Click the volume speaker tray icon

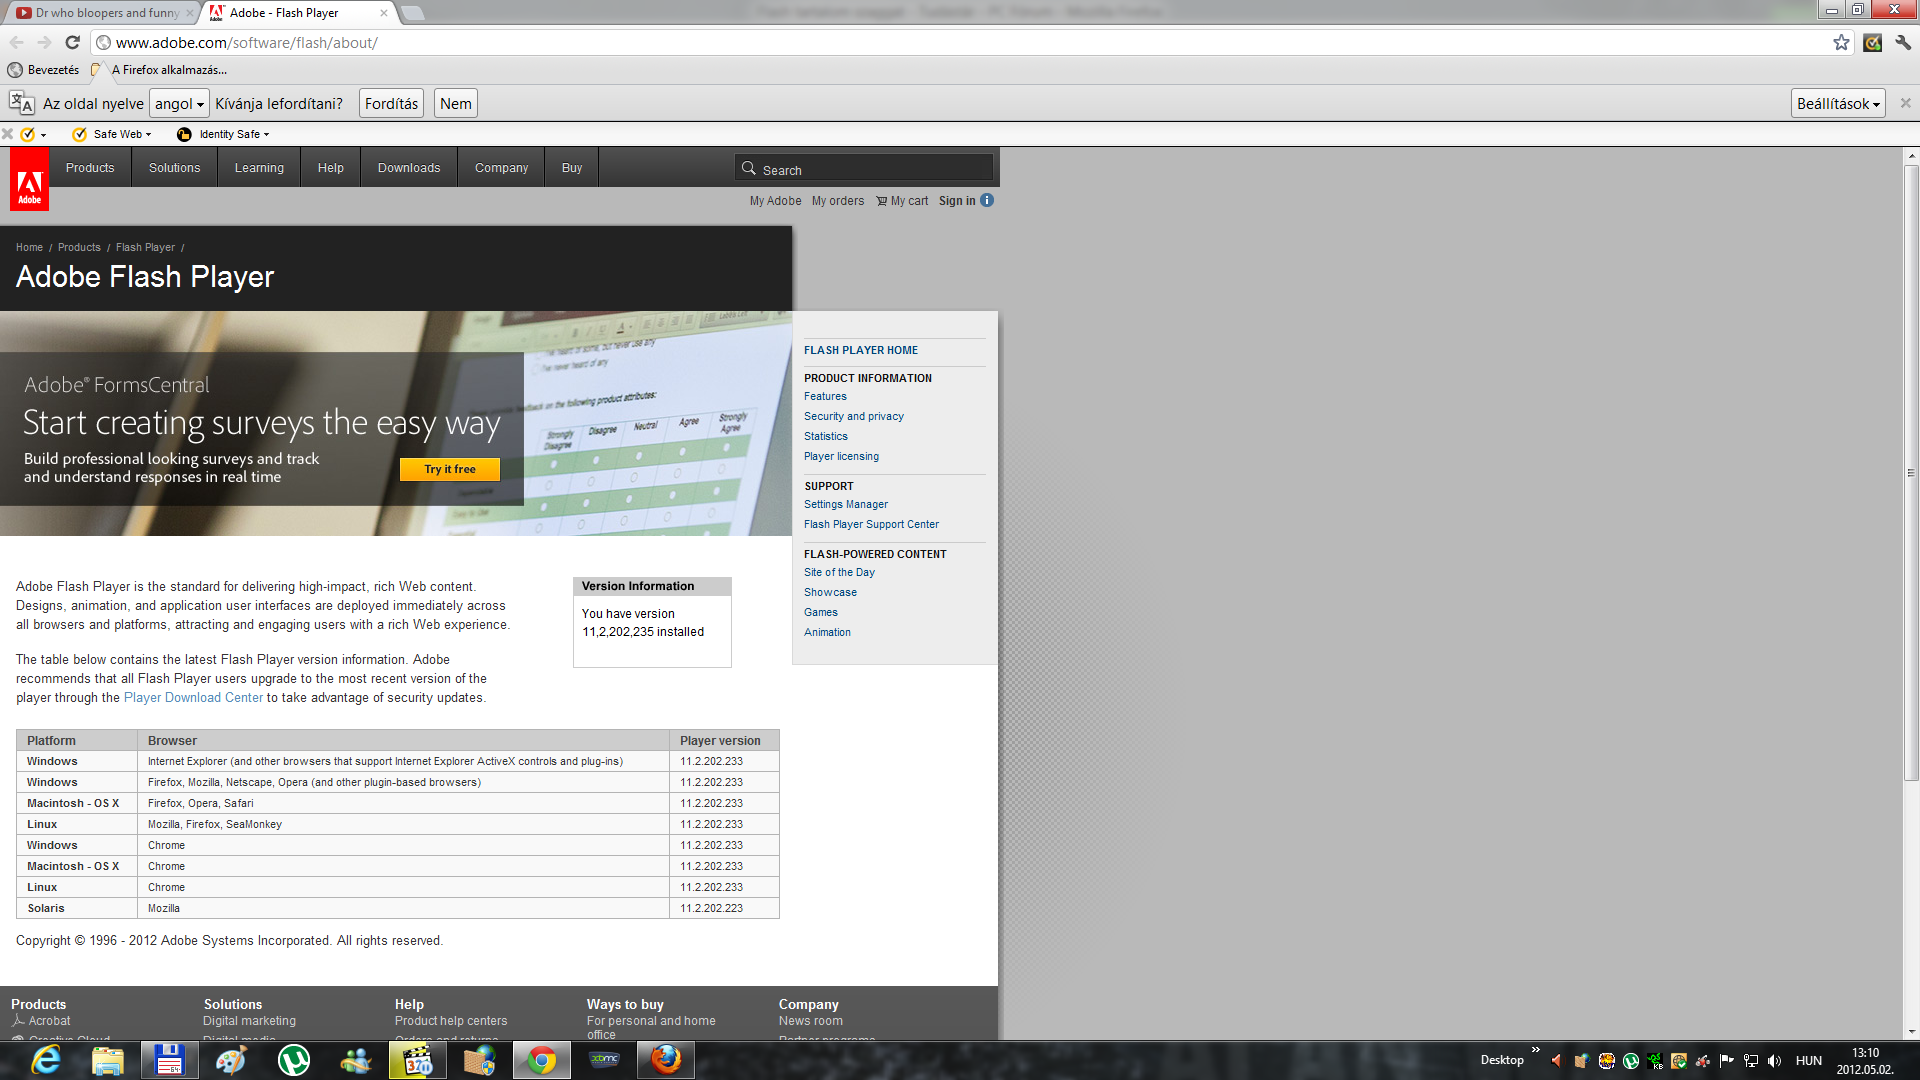coord(1775,1061)
